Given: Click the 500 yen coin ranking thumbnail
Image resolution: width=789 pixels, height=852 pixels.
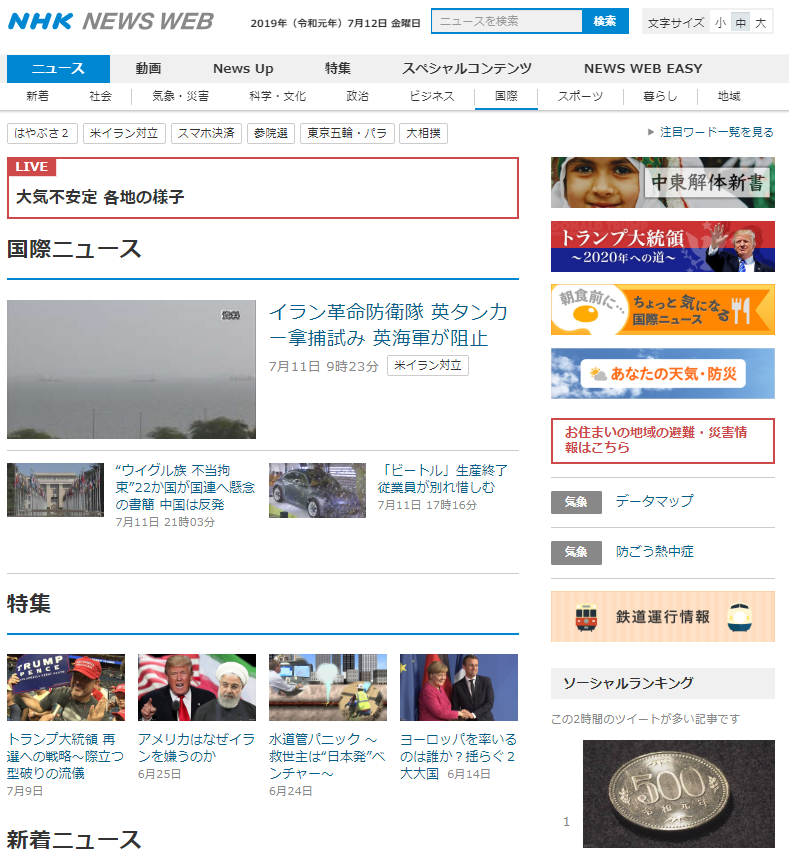Looking at the screenshot, I should tap(678, 793).
